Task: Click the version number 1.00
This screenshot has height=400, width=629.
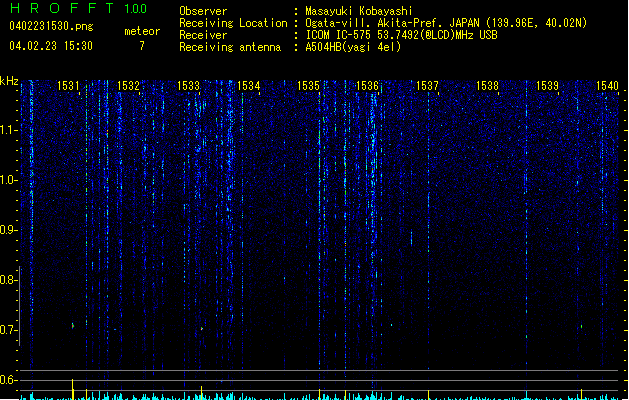Action: point(136,9)
